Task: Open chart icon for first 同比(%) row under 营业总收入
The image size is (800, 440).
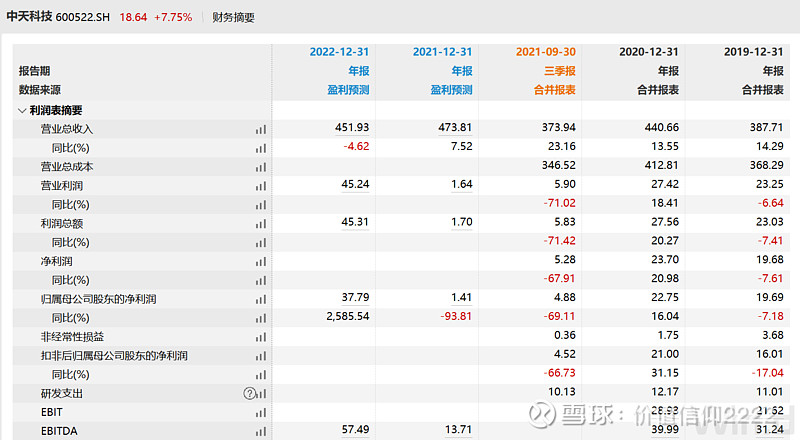Action: [261, 149]
